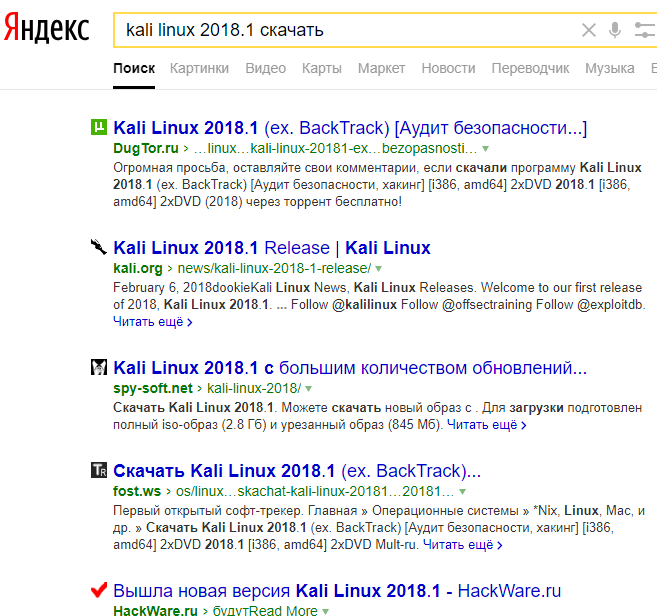
Task: Open Kali Linux 2018.1 Release result
Action: [272, 248]
